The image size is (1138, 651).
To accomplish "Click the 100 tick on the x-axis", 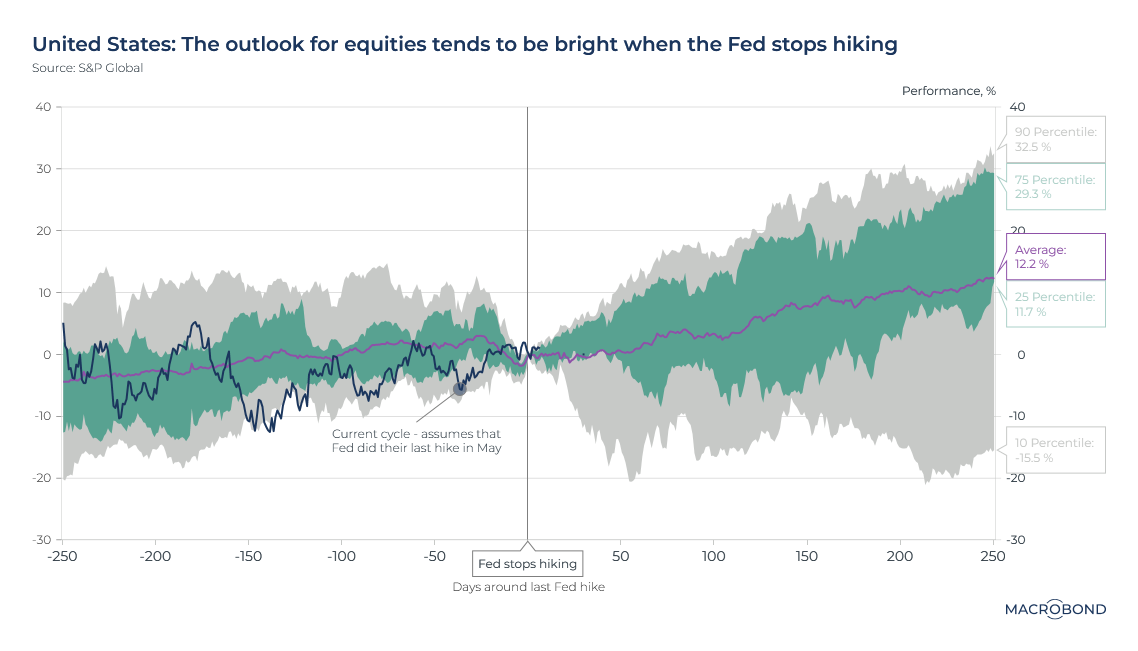I will click(x=714, y=556).
